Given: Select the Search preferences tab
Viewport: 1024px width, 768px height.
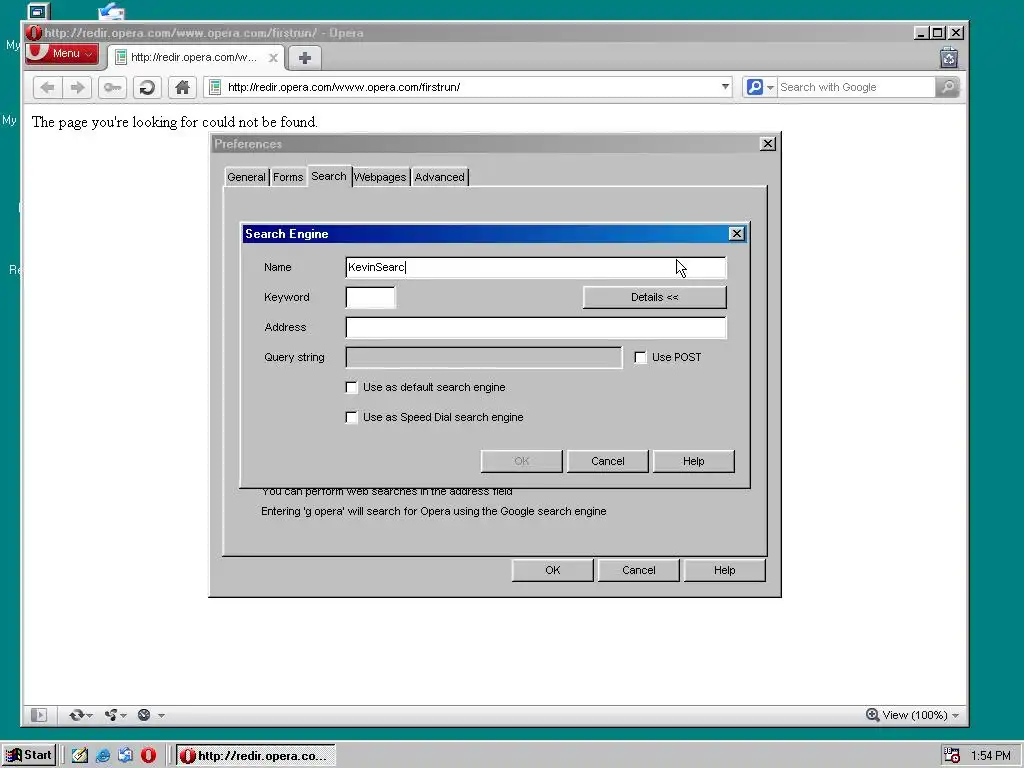Looking at the screenshot, I should point(328,176).
